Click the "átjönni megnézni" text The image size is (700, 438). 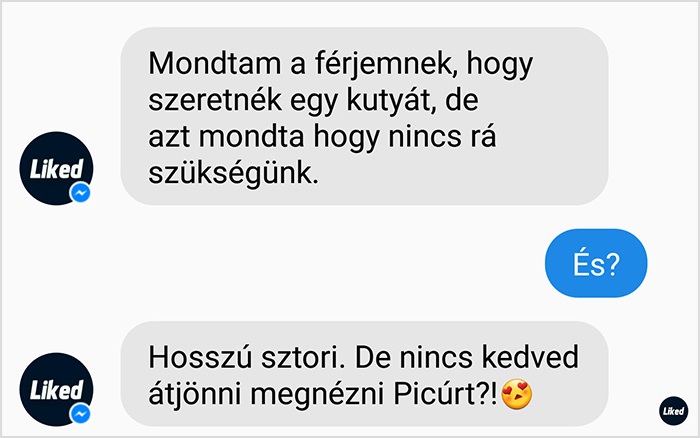(267, 395)
